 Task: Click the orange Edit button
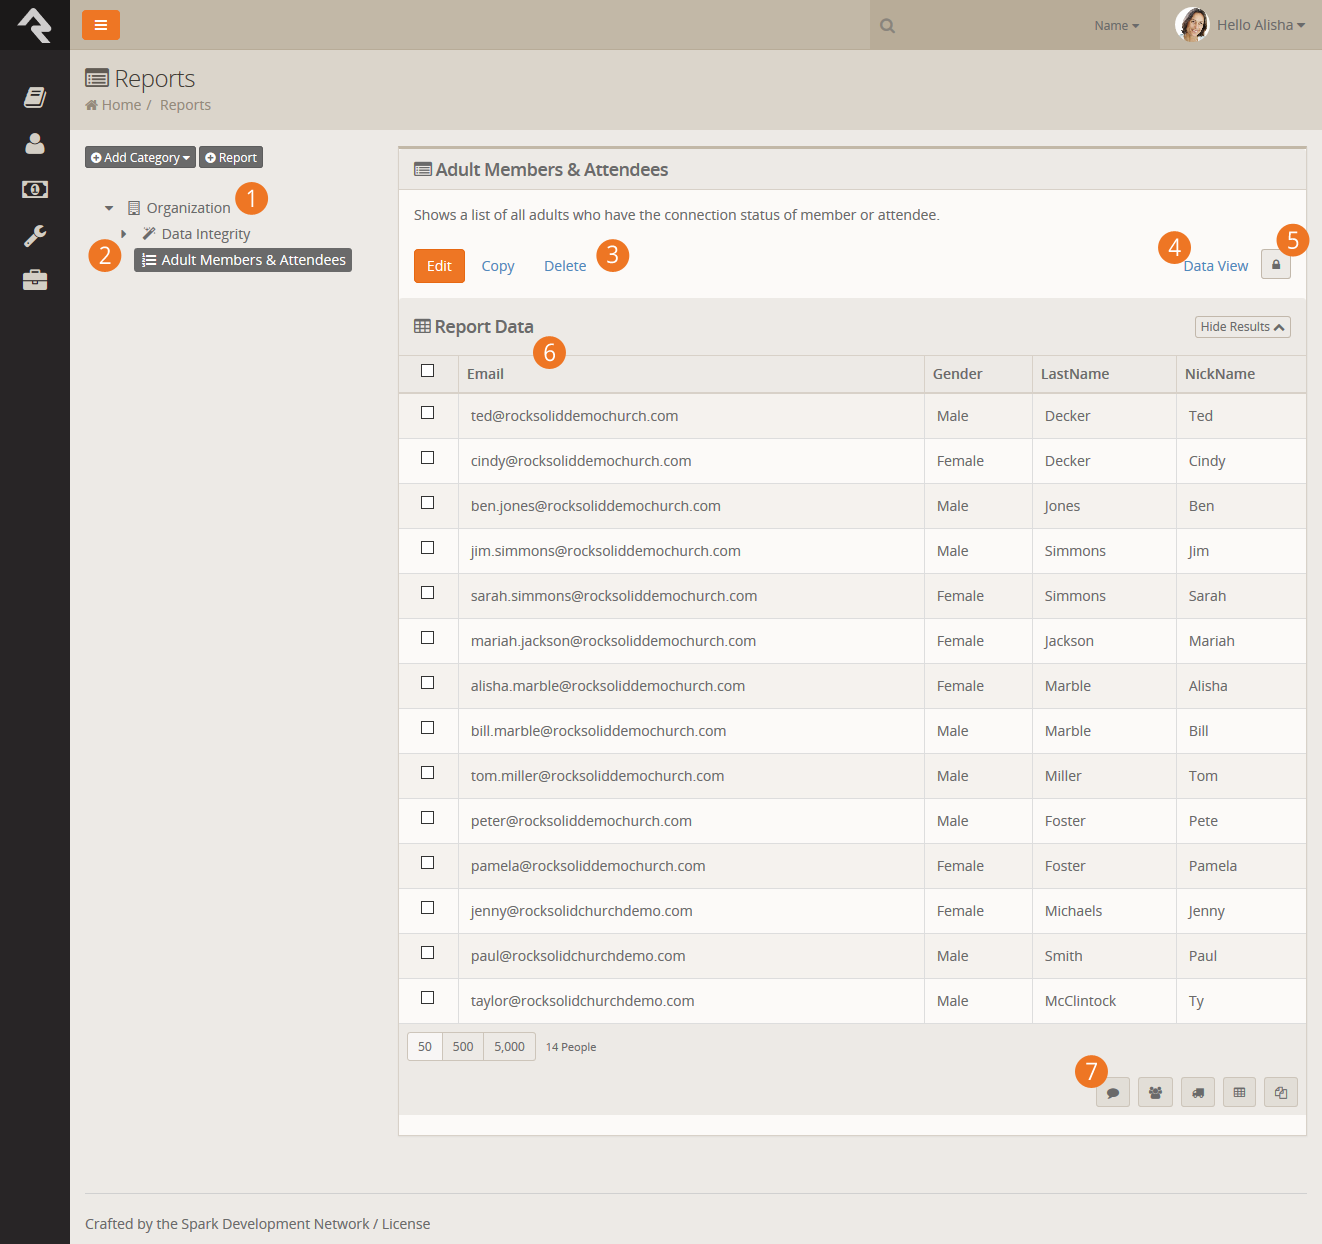pos(439,266)
